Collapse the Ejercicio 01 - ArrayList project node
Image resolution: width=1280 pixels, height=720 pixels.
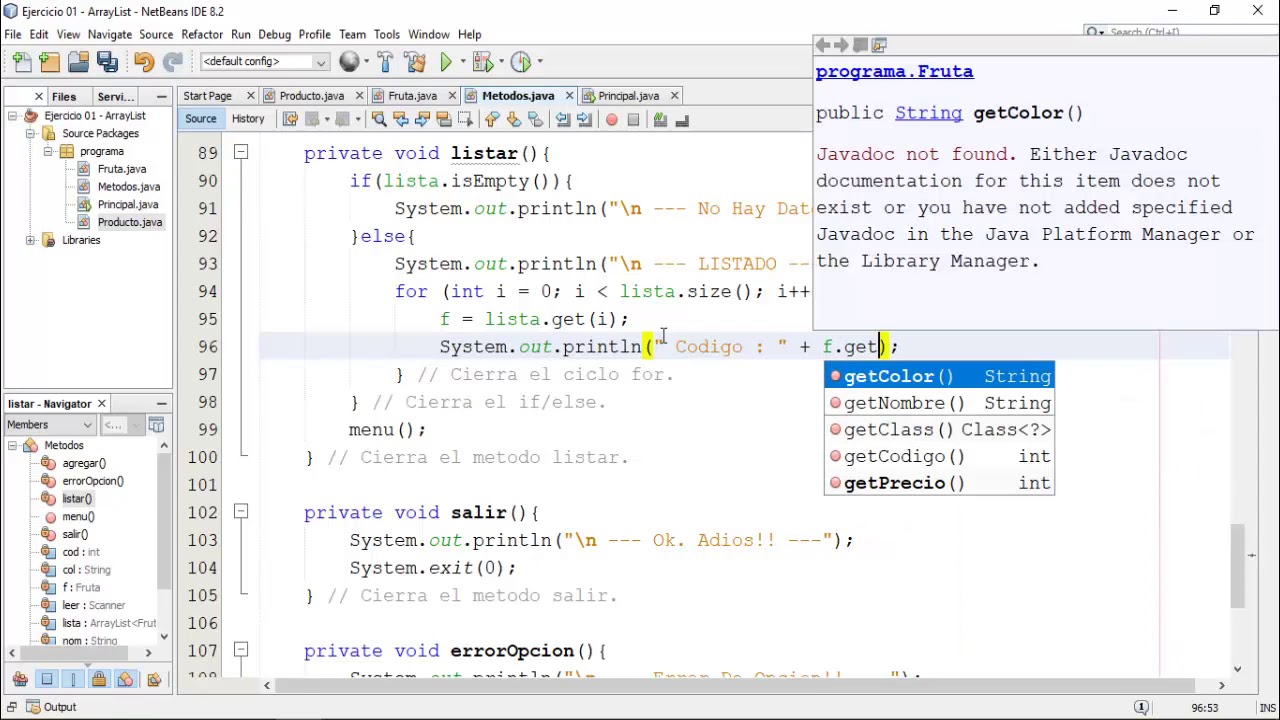12,116
